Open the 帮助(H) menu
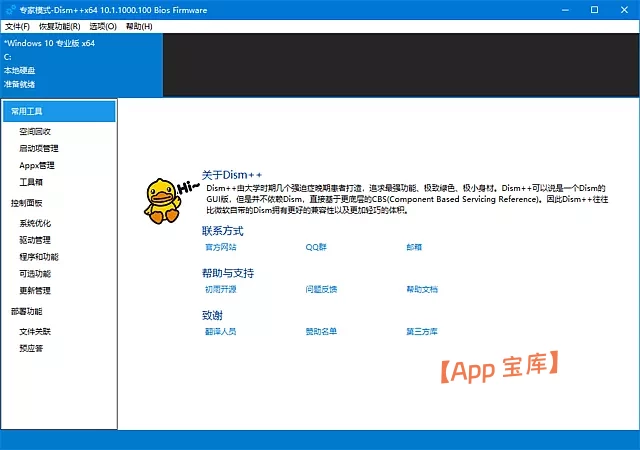Screen dimensions: 640x450 click(x=139, y=26)
